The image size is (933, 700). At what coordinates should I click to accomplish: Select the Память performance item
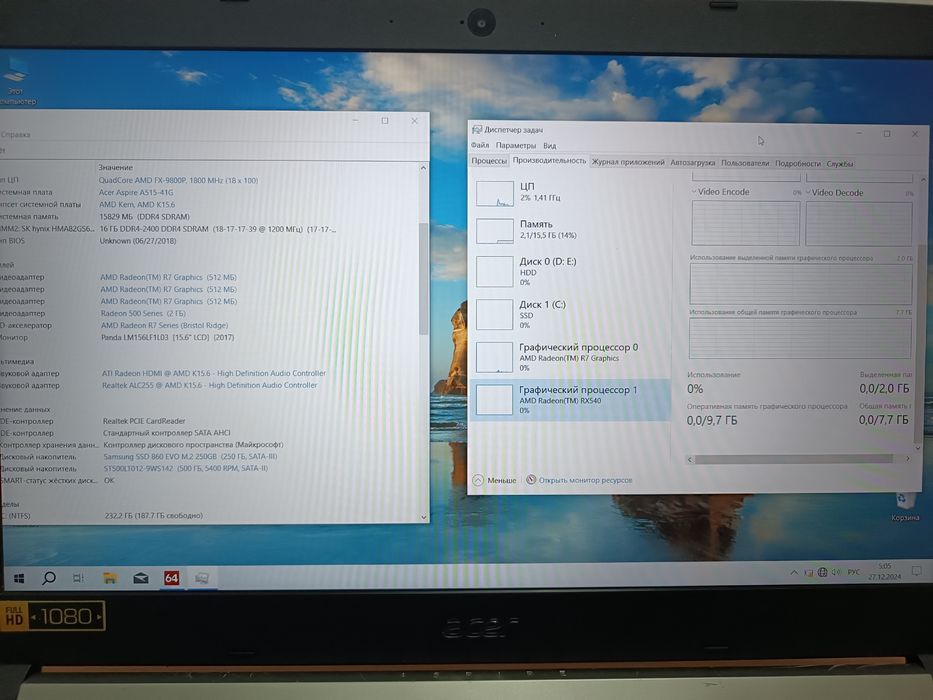[570, 230]
